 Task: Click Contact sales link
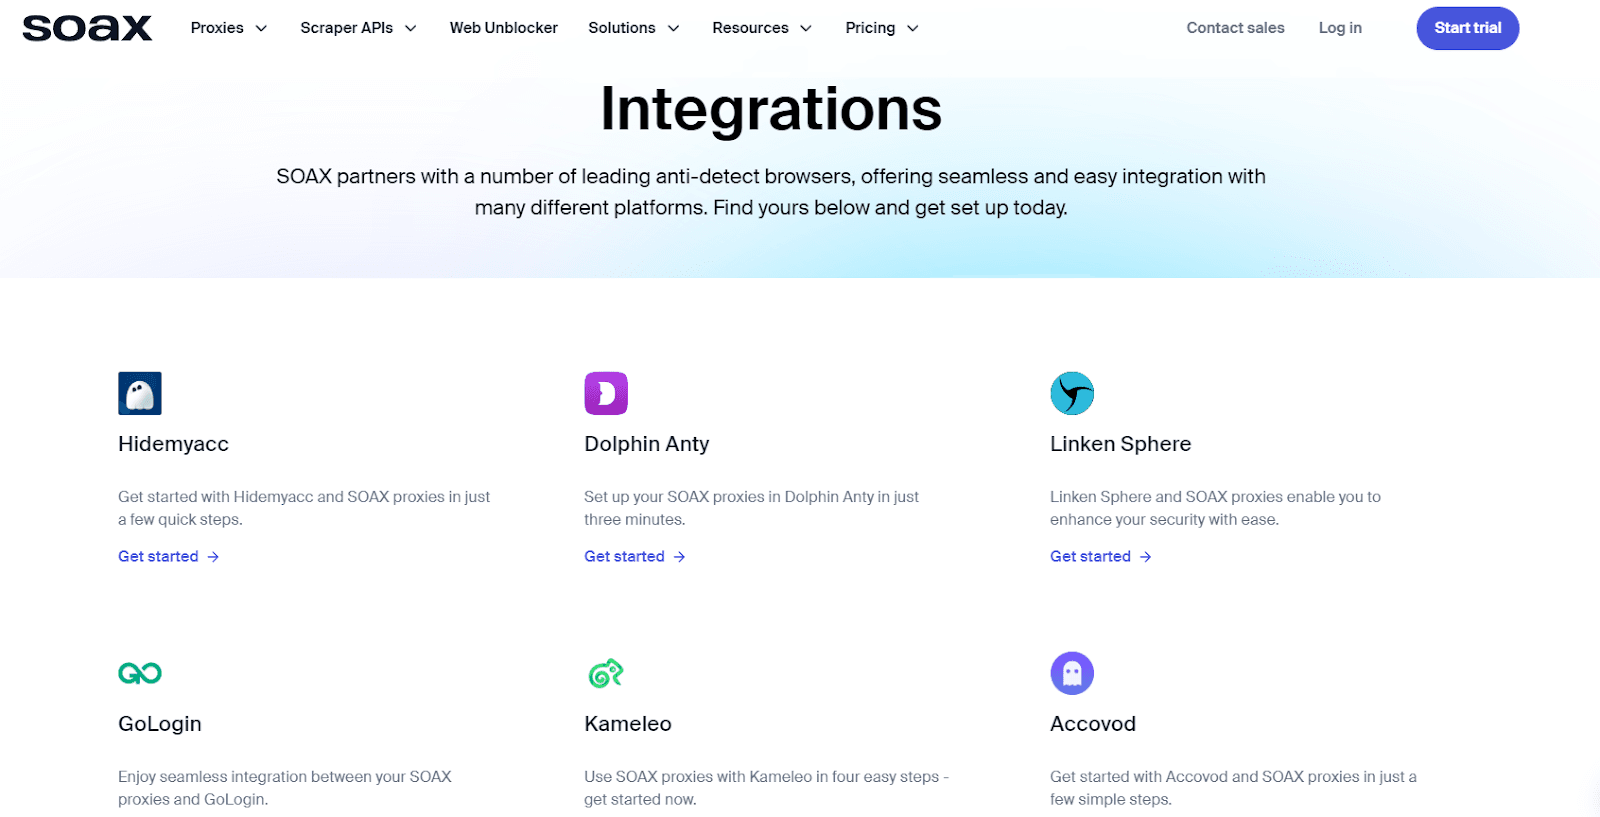pyautogui.click(x=1235, y=28)
